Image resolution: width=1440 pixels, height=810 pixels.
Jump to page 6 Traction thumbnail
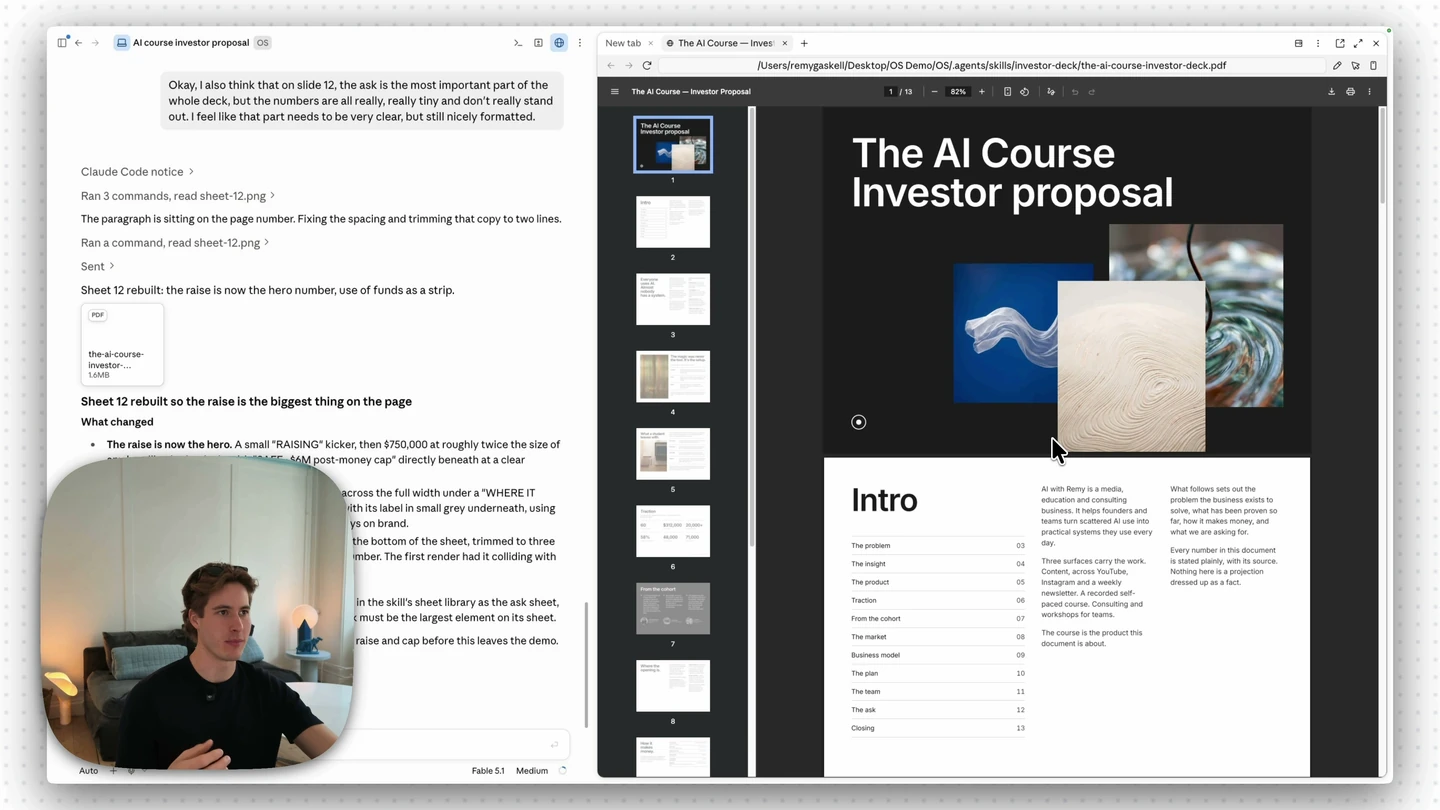[673, 531]
